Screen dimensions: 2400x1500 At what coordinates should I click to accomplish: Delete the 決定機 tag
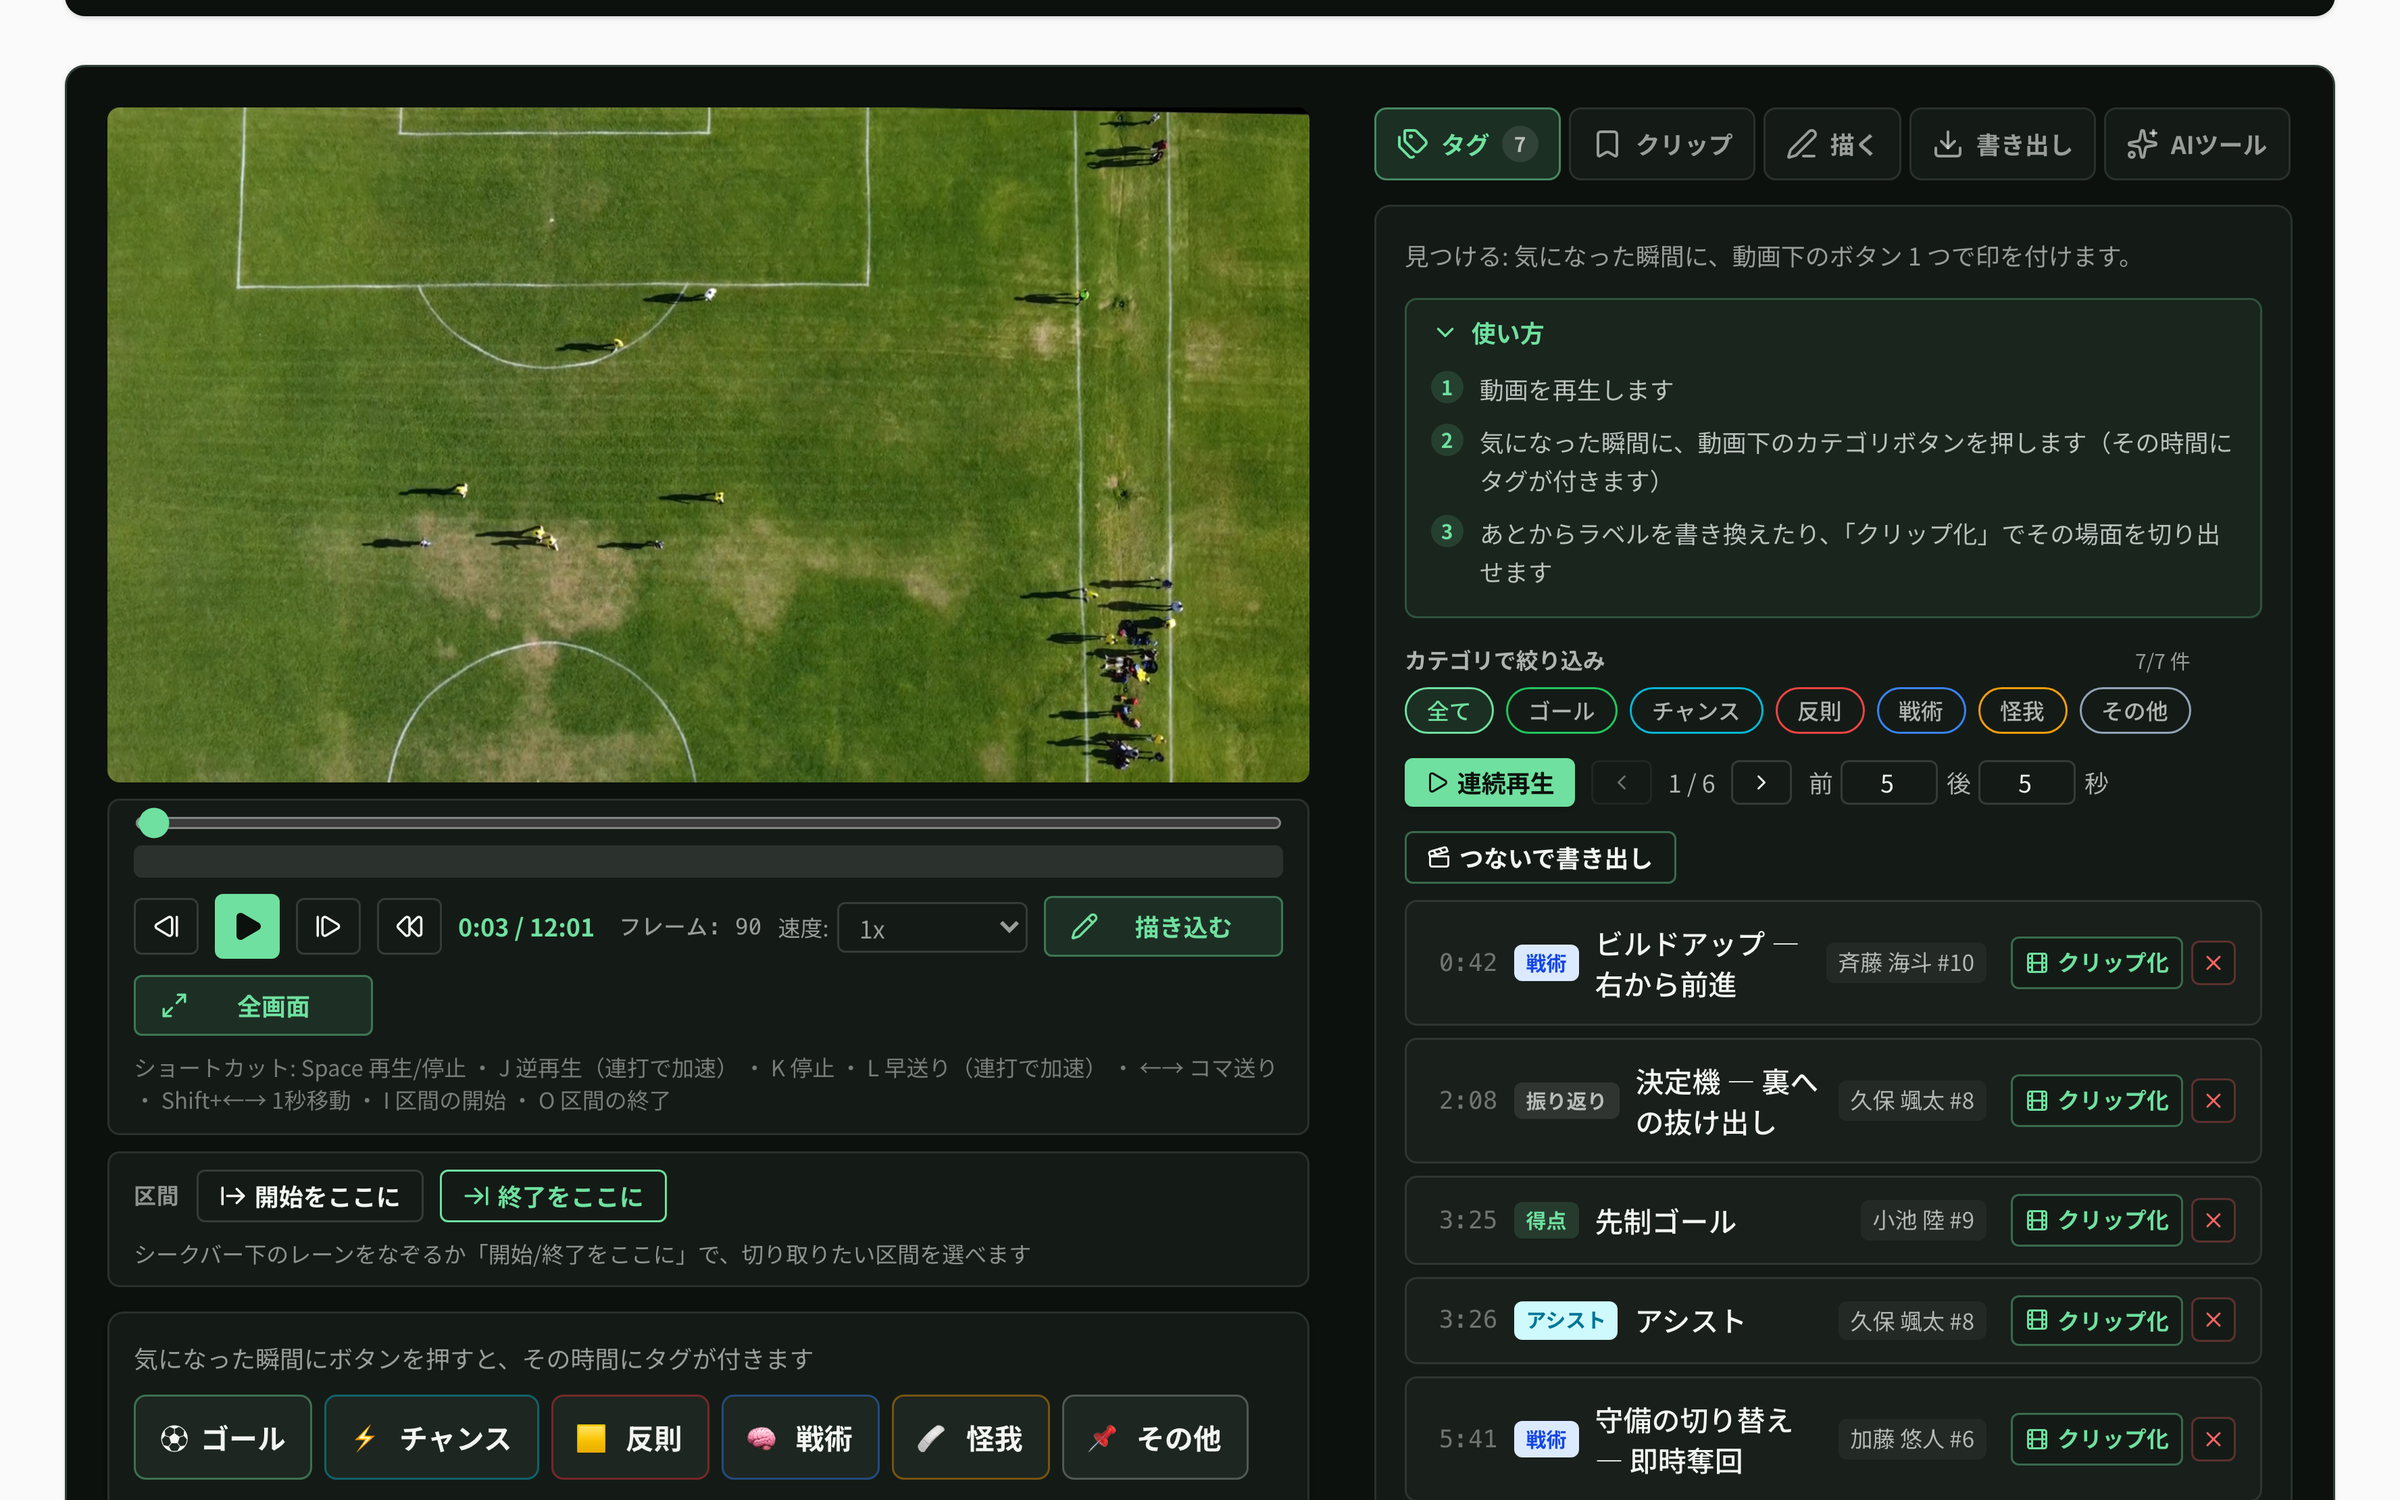(x=2213, y=1101)
